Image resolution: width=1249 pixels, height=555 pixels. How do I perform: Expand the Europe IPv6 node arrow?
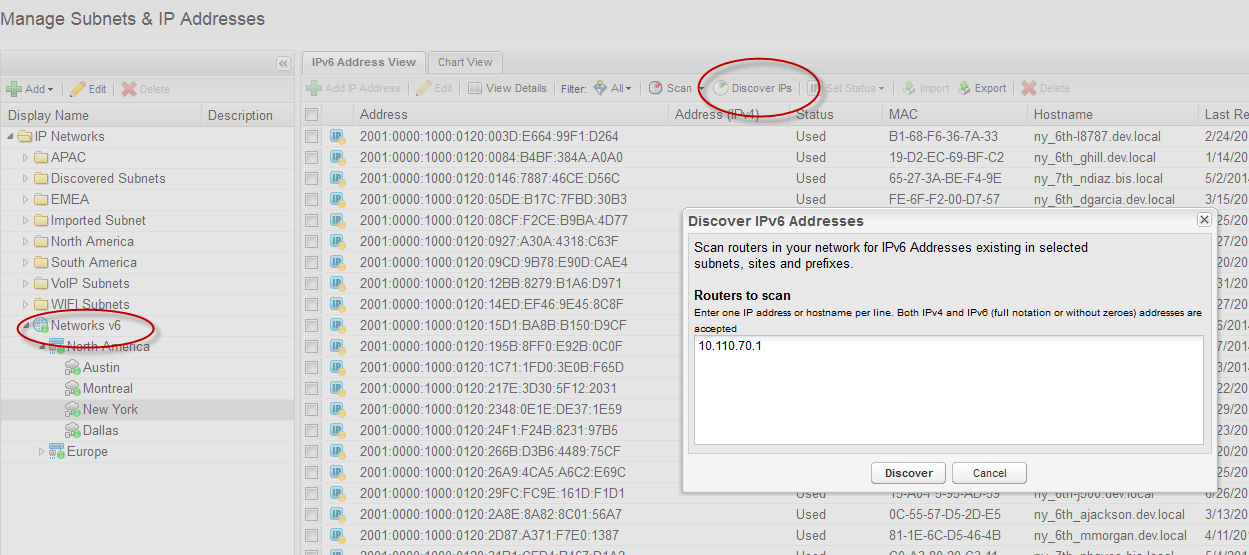pos(42,451)
